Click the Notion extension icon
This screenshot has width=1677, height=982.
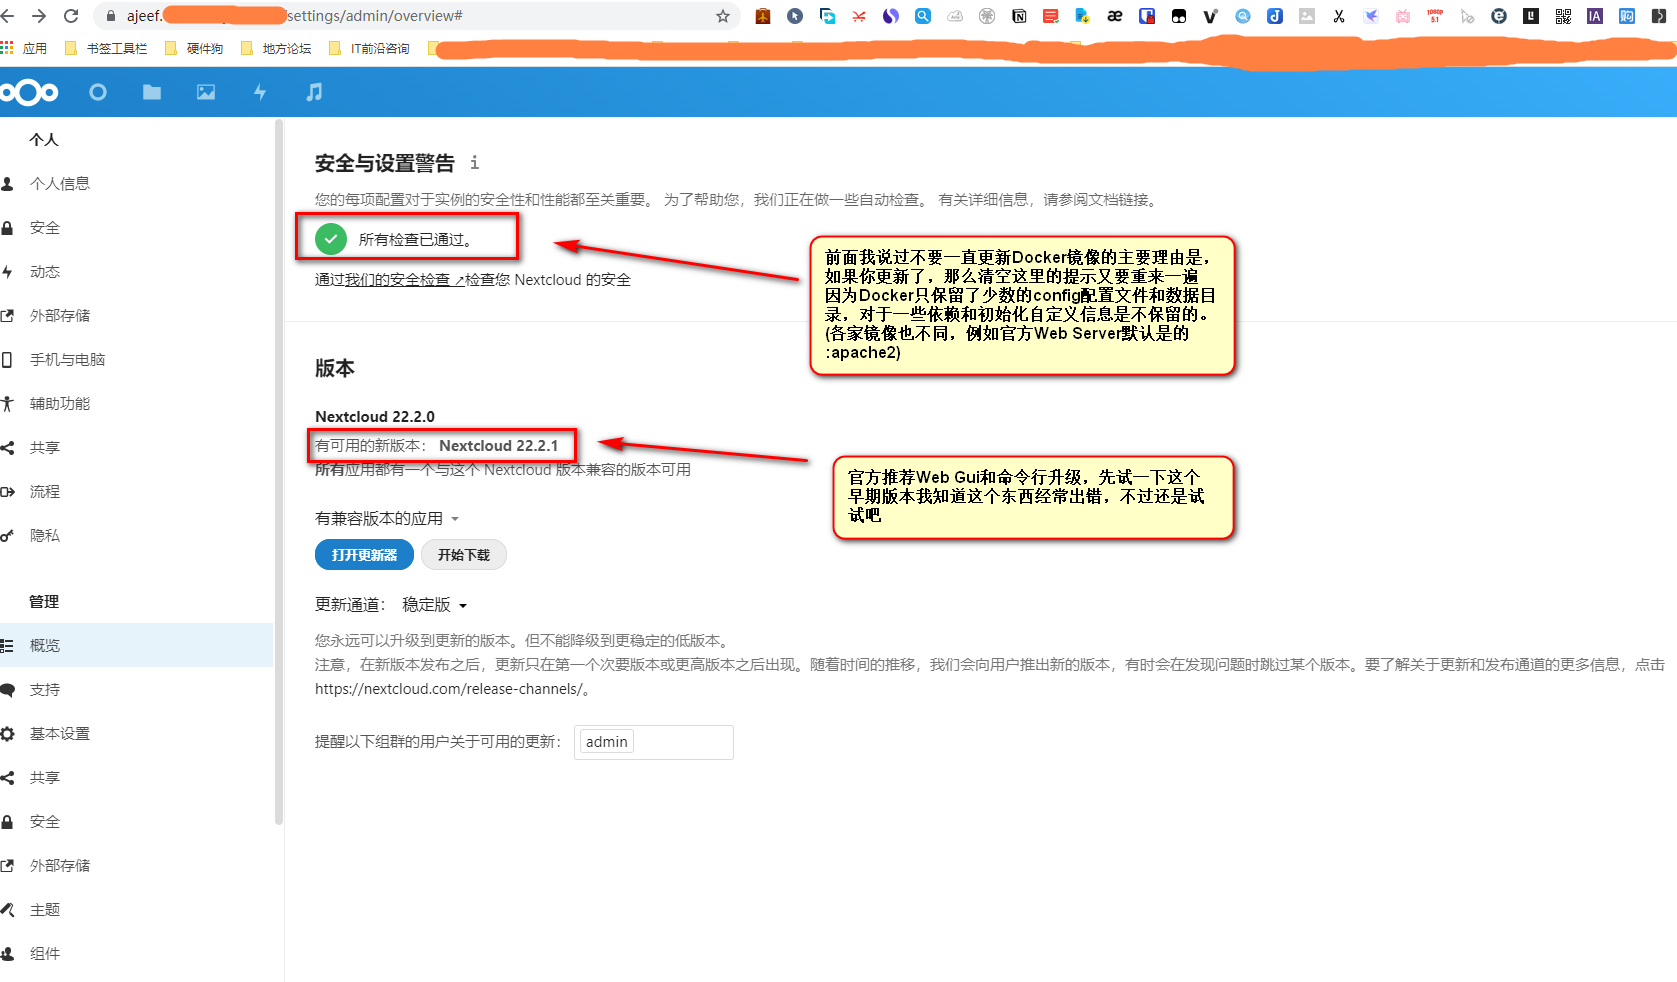pyautogui.click(x=1019, y=16)
